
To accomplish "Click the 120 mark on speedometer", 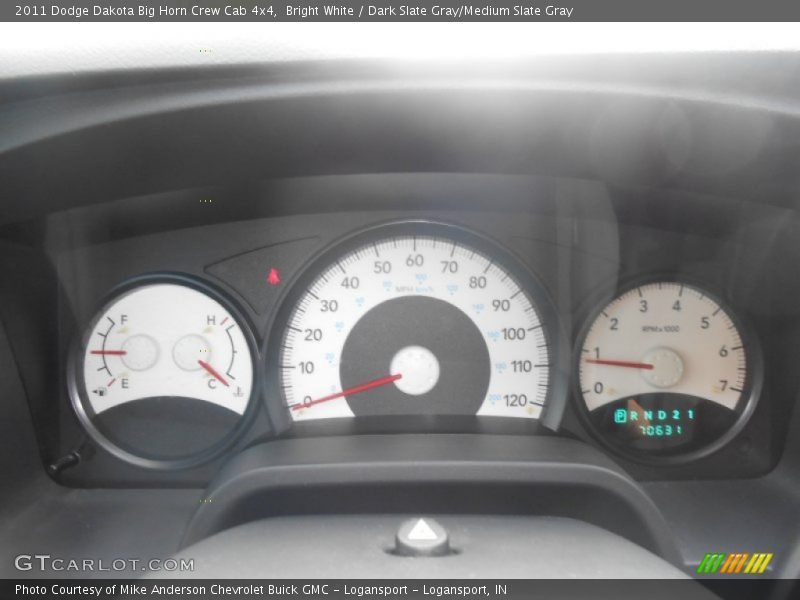I will point(515,401).
